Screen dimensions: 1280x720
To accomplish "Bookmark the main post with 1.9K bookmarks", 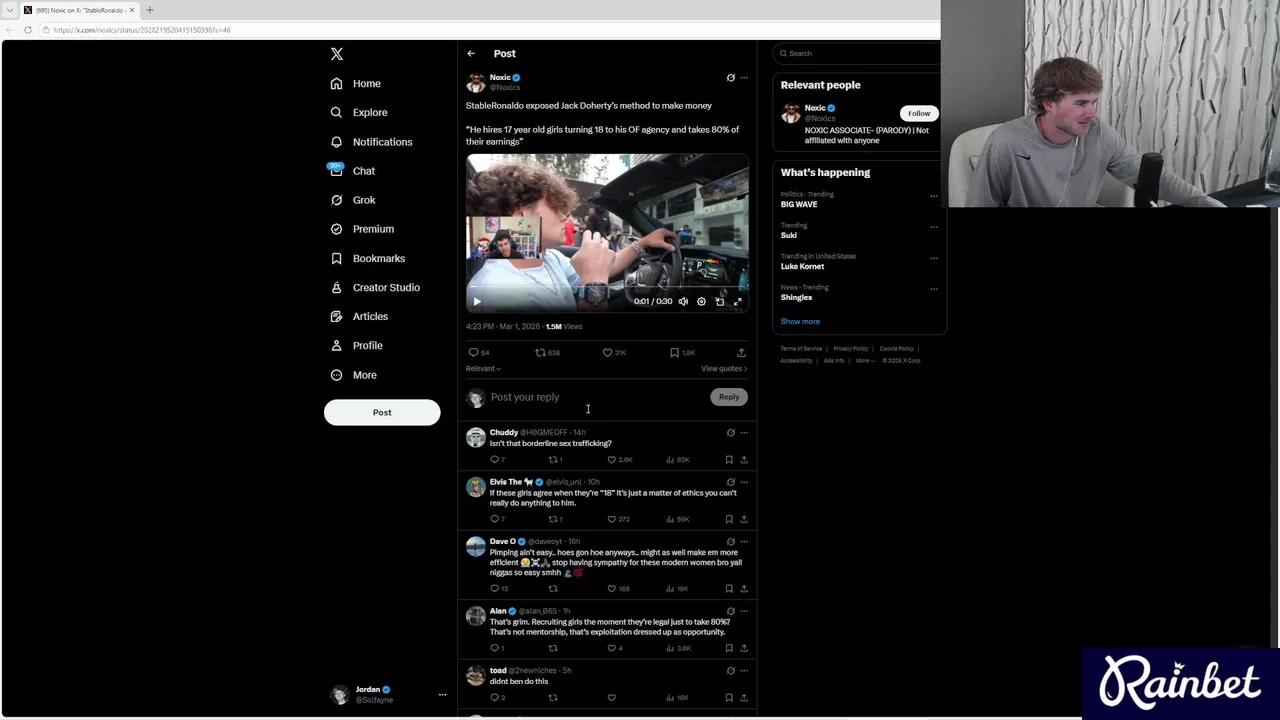I will coord(681,353).
